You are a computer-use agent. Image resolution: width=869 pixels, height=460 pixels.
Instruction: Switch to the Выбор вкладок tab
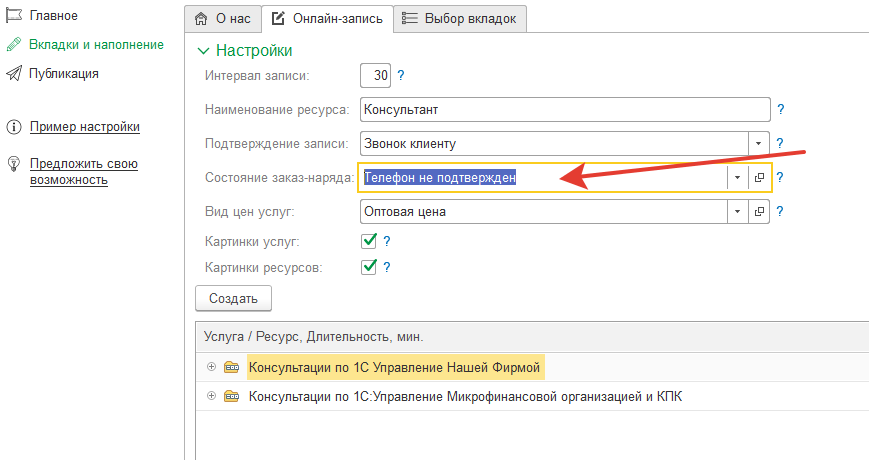coord(460,19)
